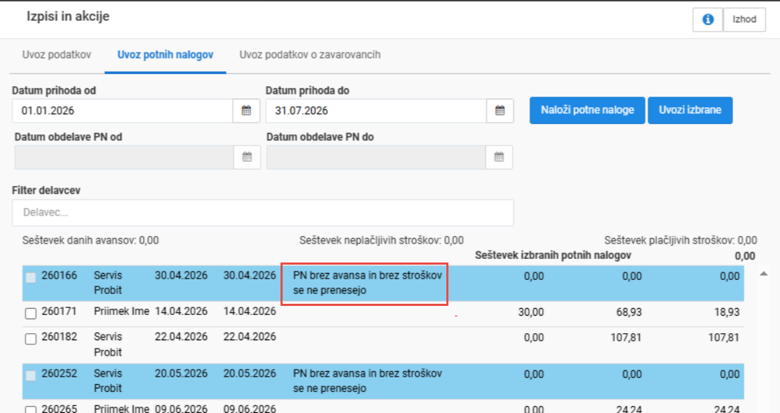
Task: Click the Datum prihoda do date field
Action: [376, 110]
